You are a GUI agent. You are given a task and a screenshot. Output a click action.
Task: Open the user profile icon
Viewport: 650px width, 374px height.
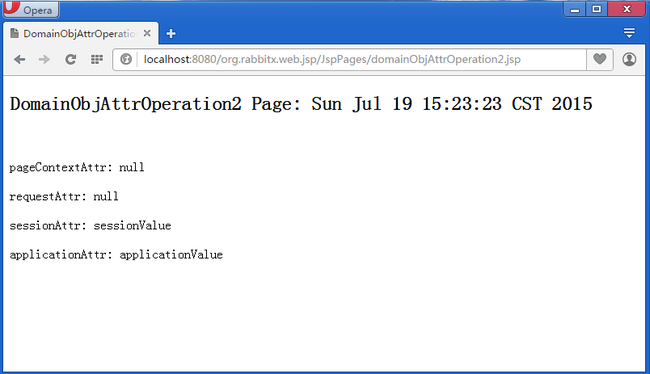[629, 59]
